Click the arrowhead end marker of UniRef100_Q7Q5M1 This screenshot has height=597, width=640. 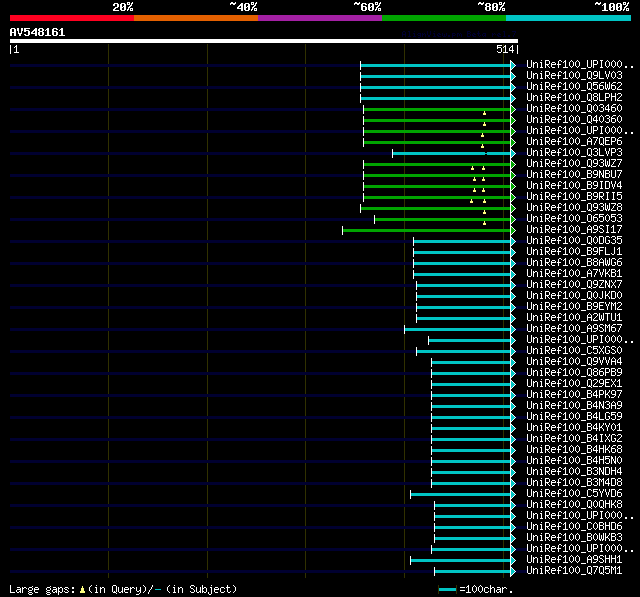[513, 572]
